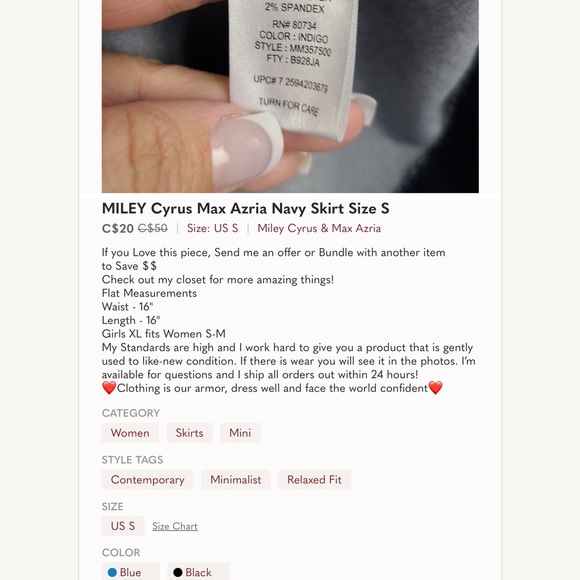Click the Women category tag

pos(130,433)
